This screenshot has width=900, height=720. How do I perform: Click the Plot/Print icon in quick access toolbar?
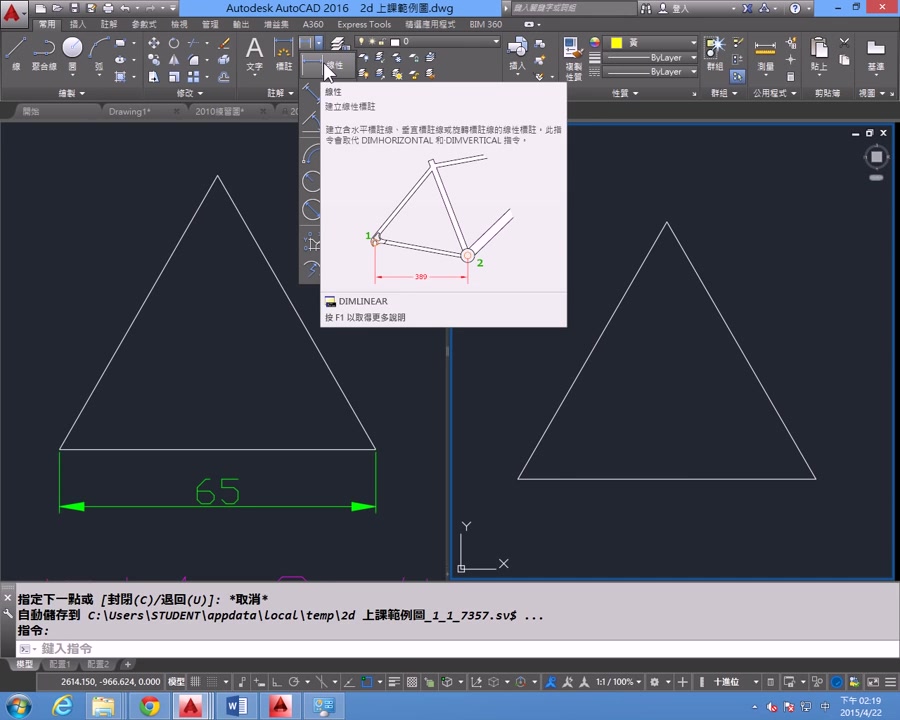pos(108,8)
